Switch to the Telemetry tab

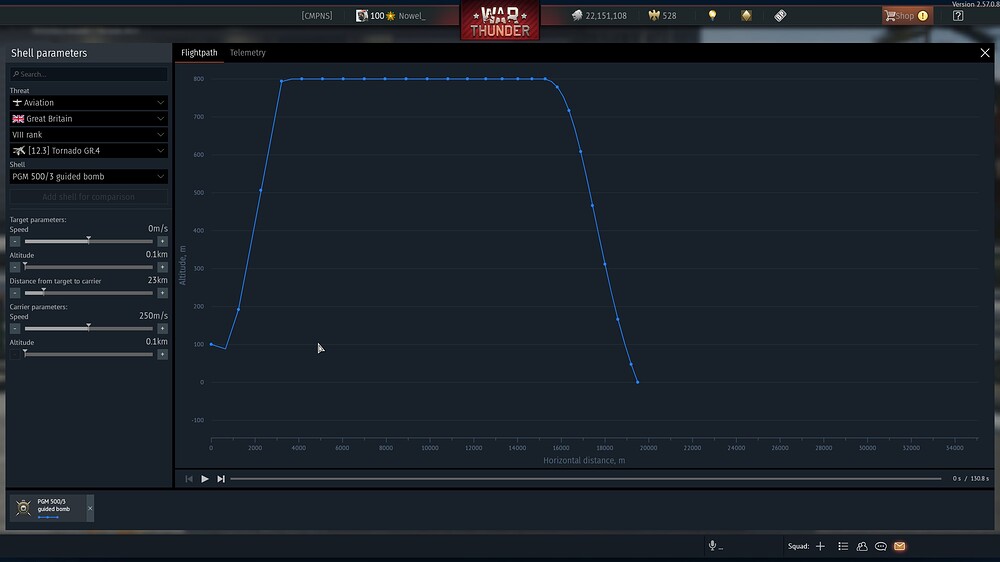247,53
